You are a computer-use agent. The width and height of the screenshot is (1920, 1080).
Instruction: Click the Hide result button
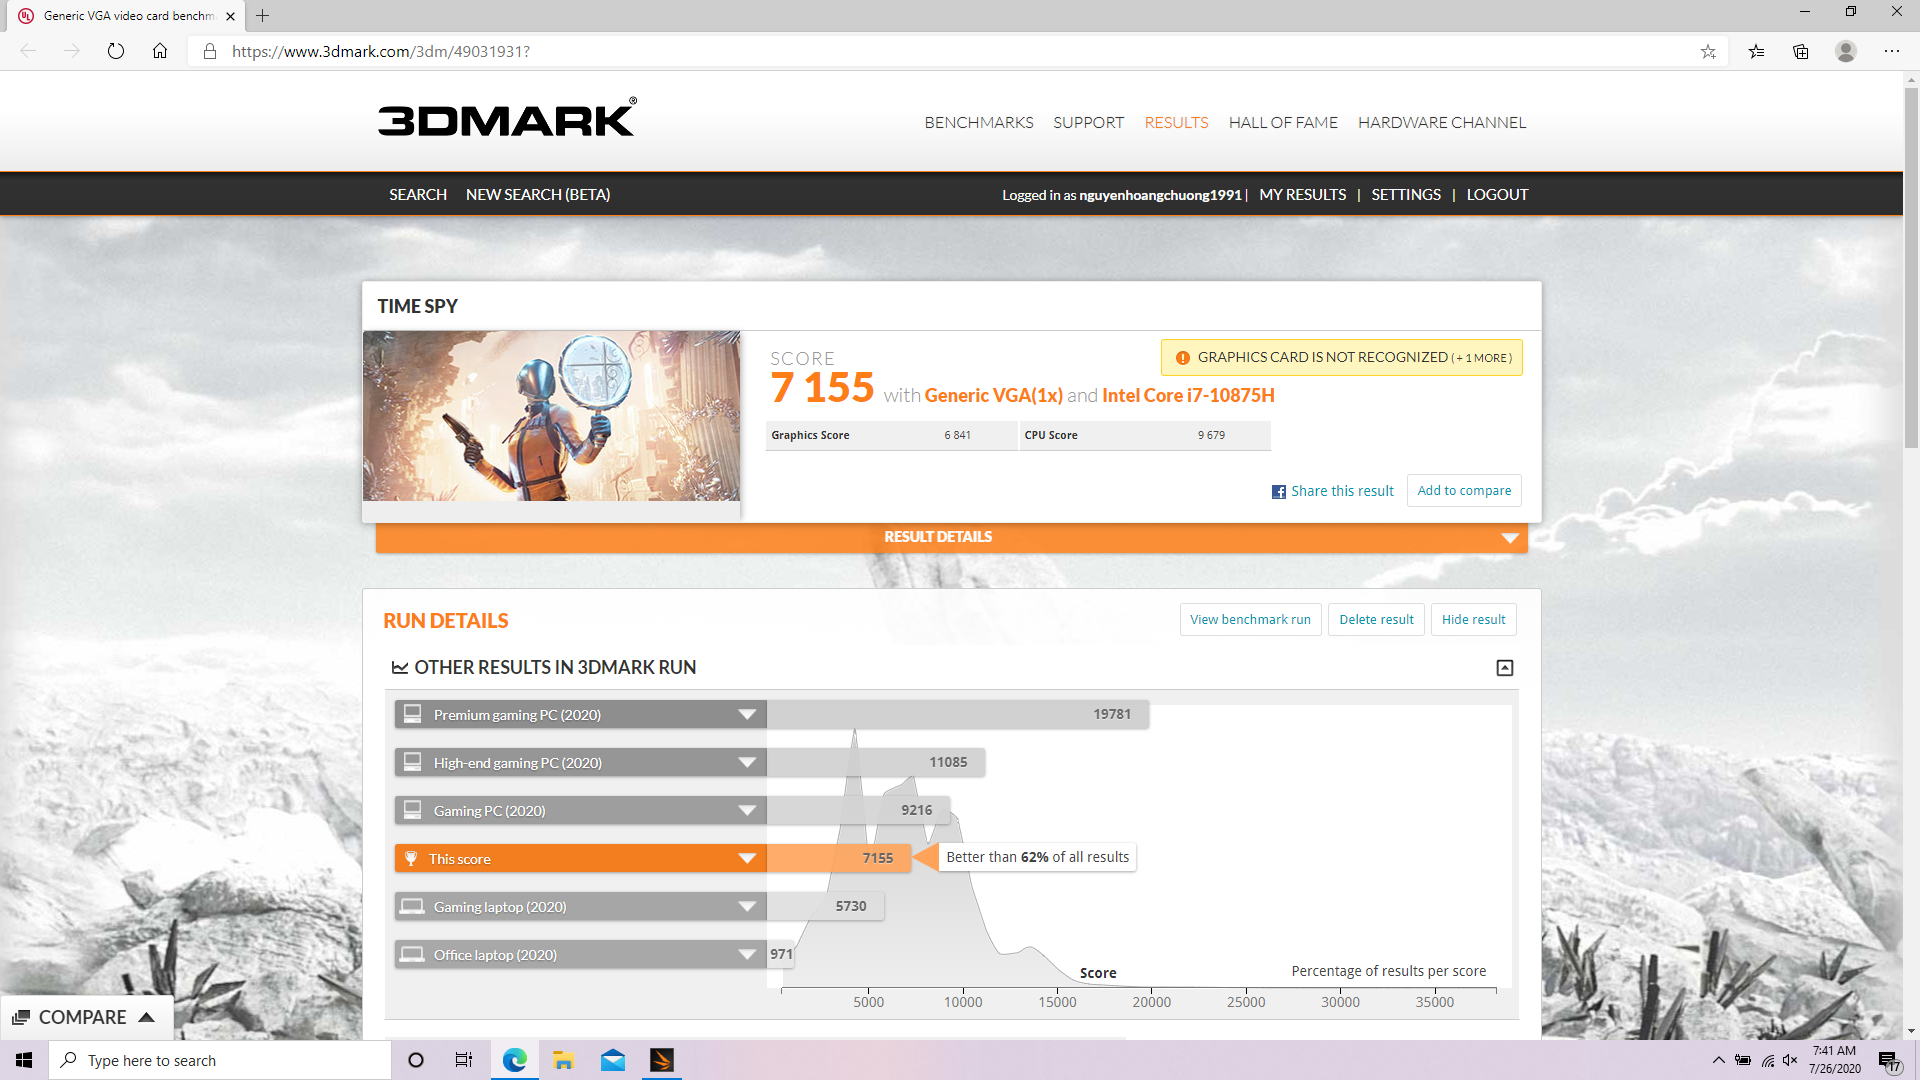[1473, 619]
